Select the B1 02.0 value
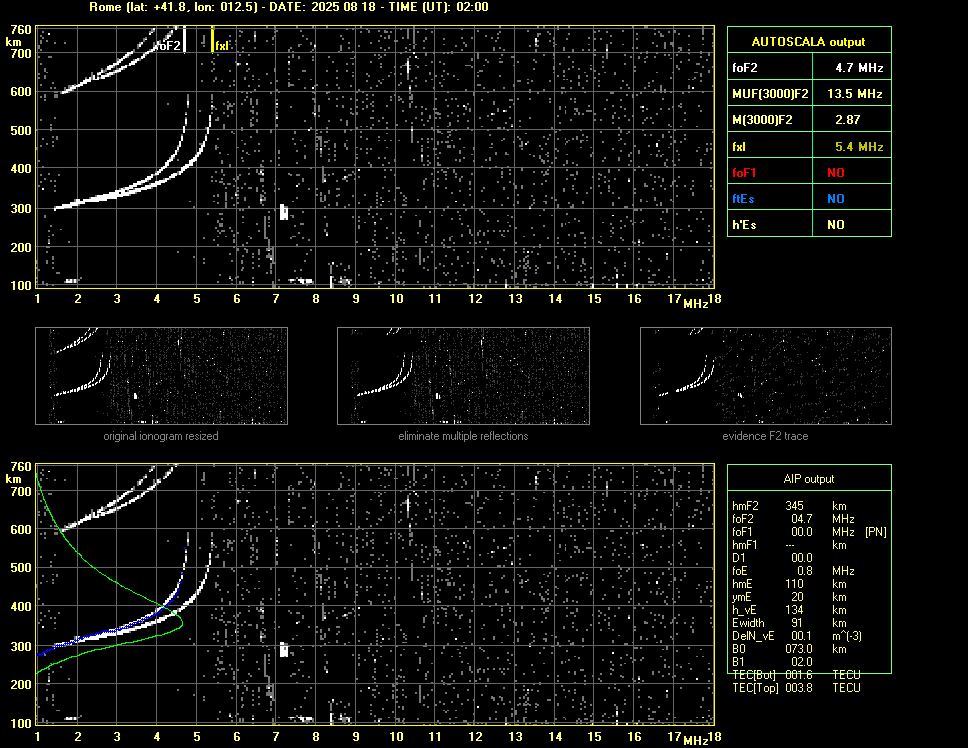The height and width of the screenshot is (748, 968). pos(801,662)
